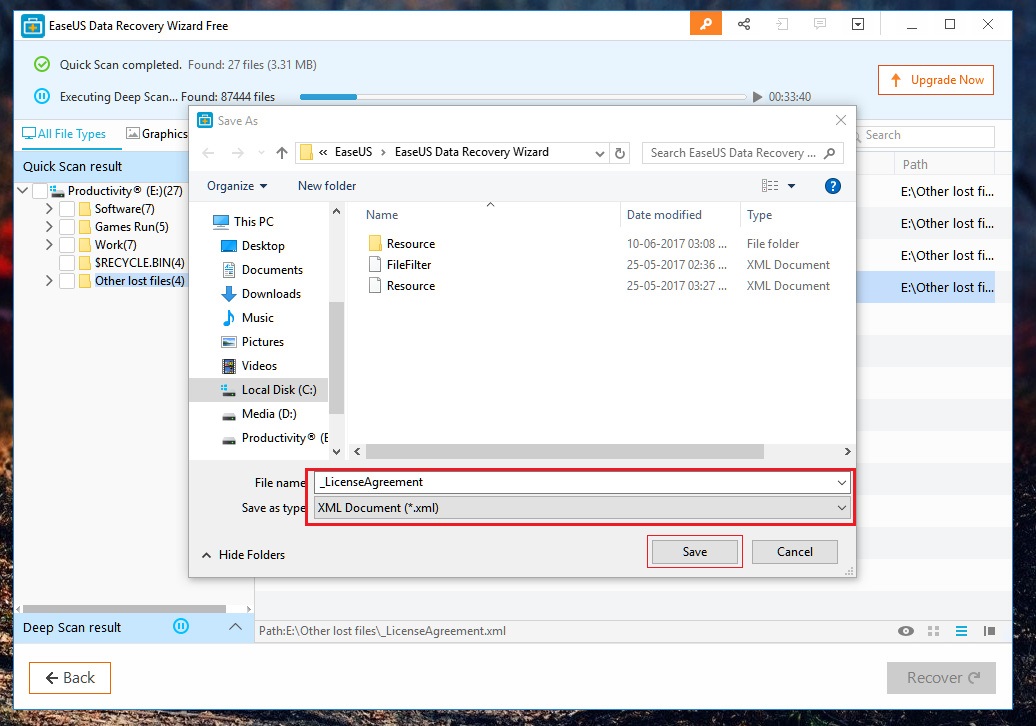Change view layout icon in Save As
Screen dimensions: 1036x726
[770, 186]
